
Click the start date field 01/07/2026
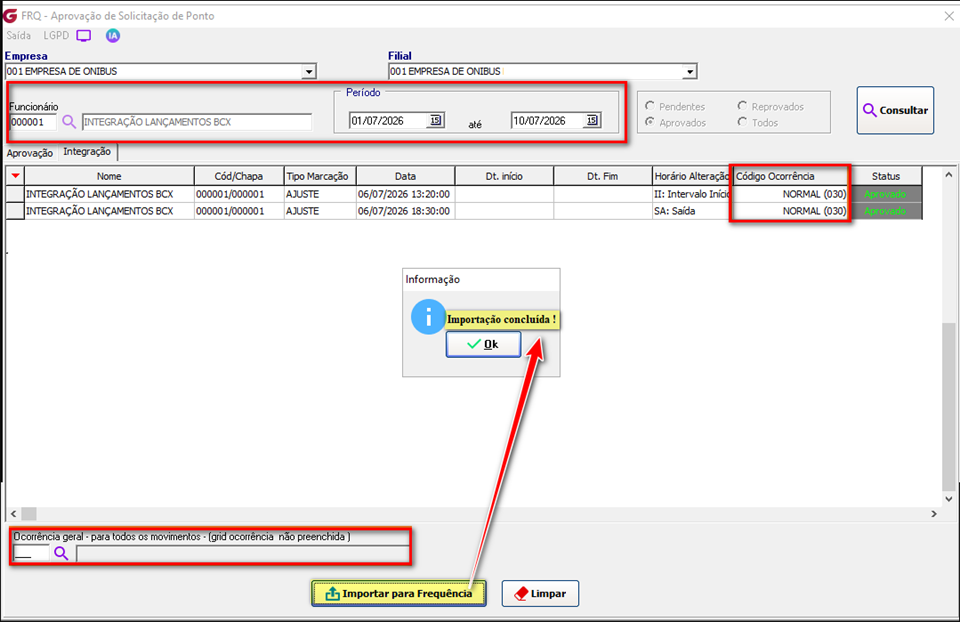[x=388, y=121]
